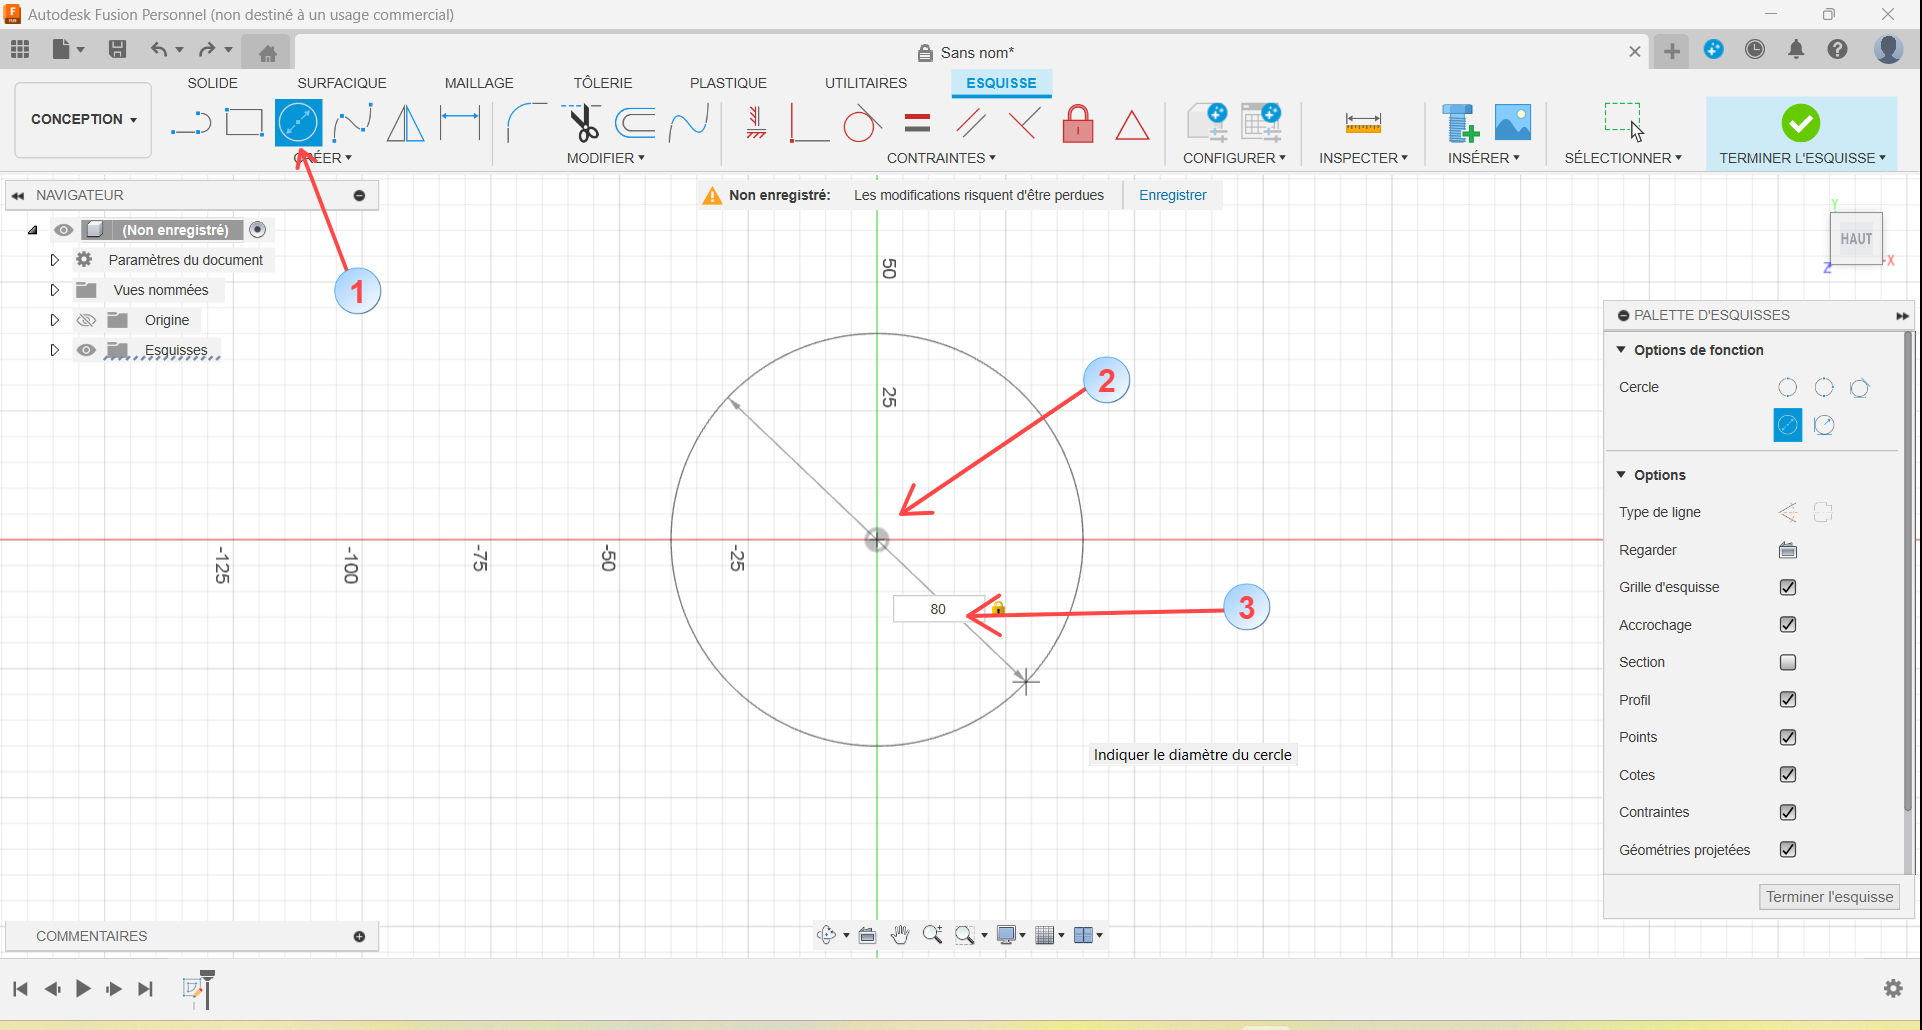Open the data panel grid icon
This screenshot has width=1922, height=1030.
(x=20, y=49)
